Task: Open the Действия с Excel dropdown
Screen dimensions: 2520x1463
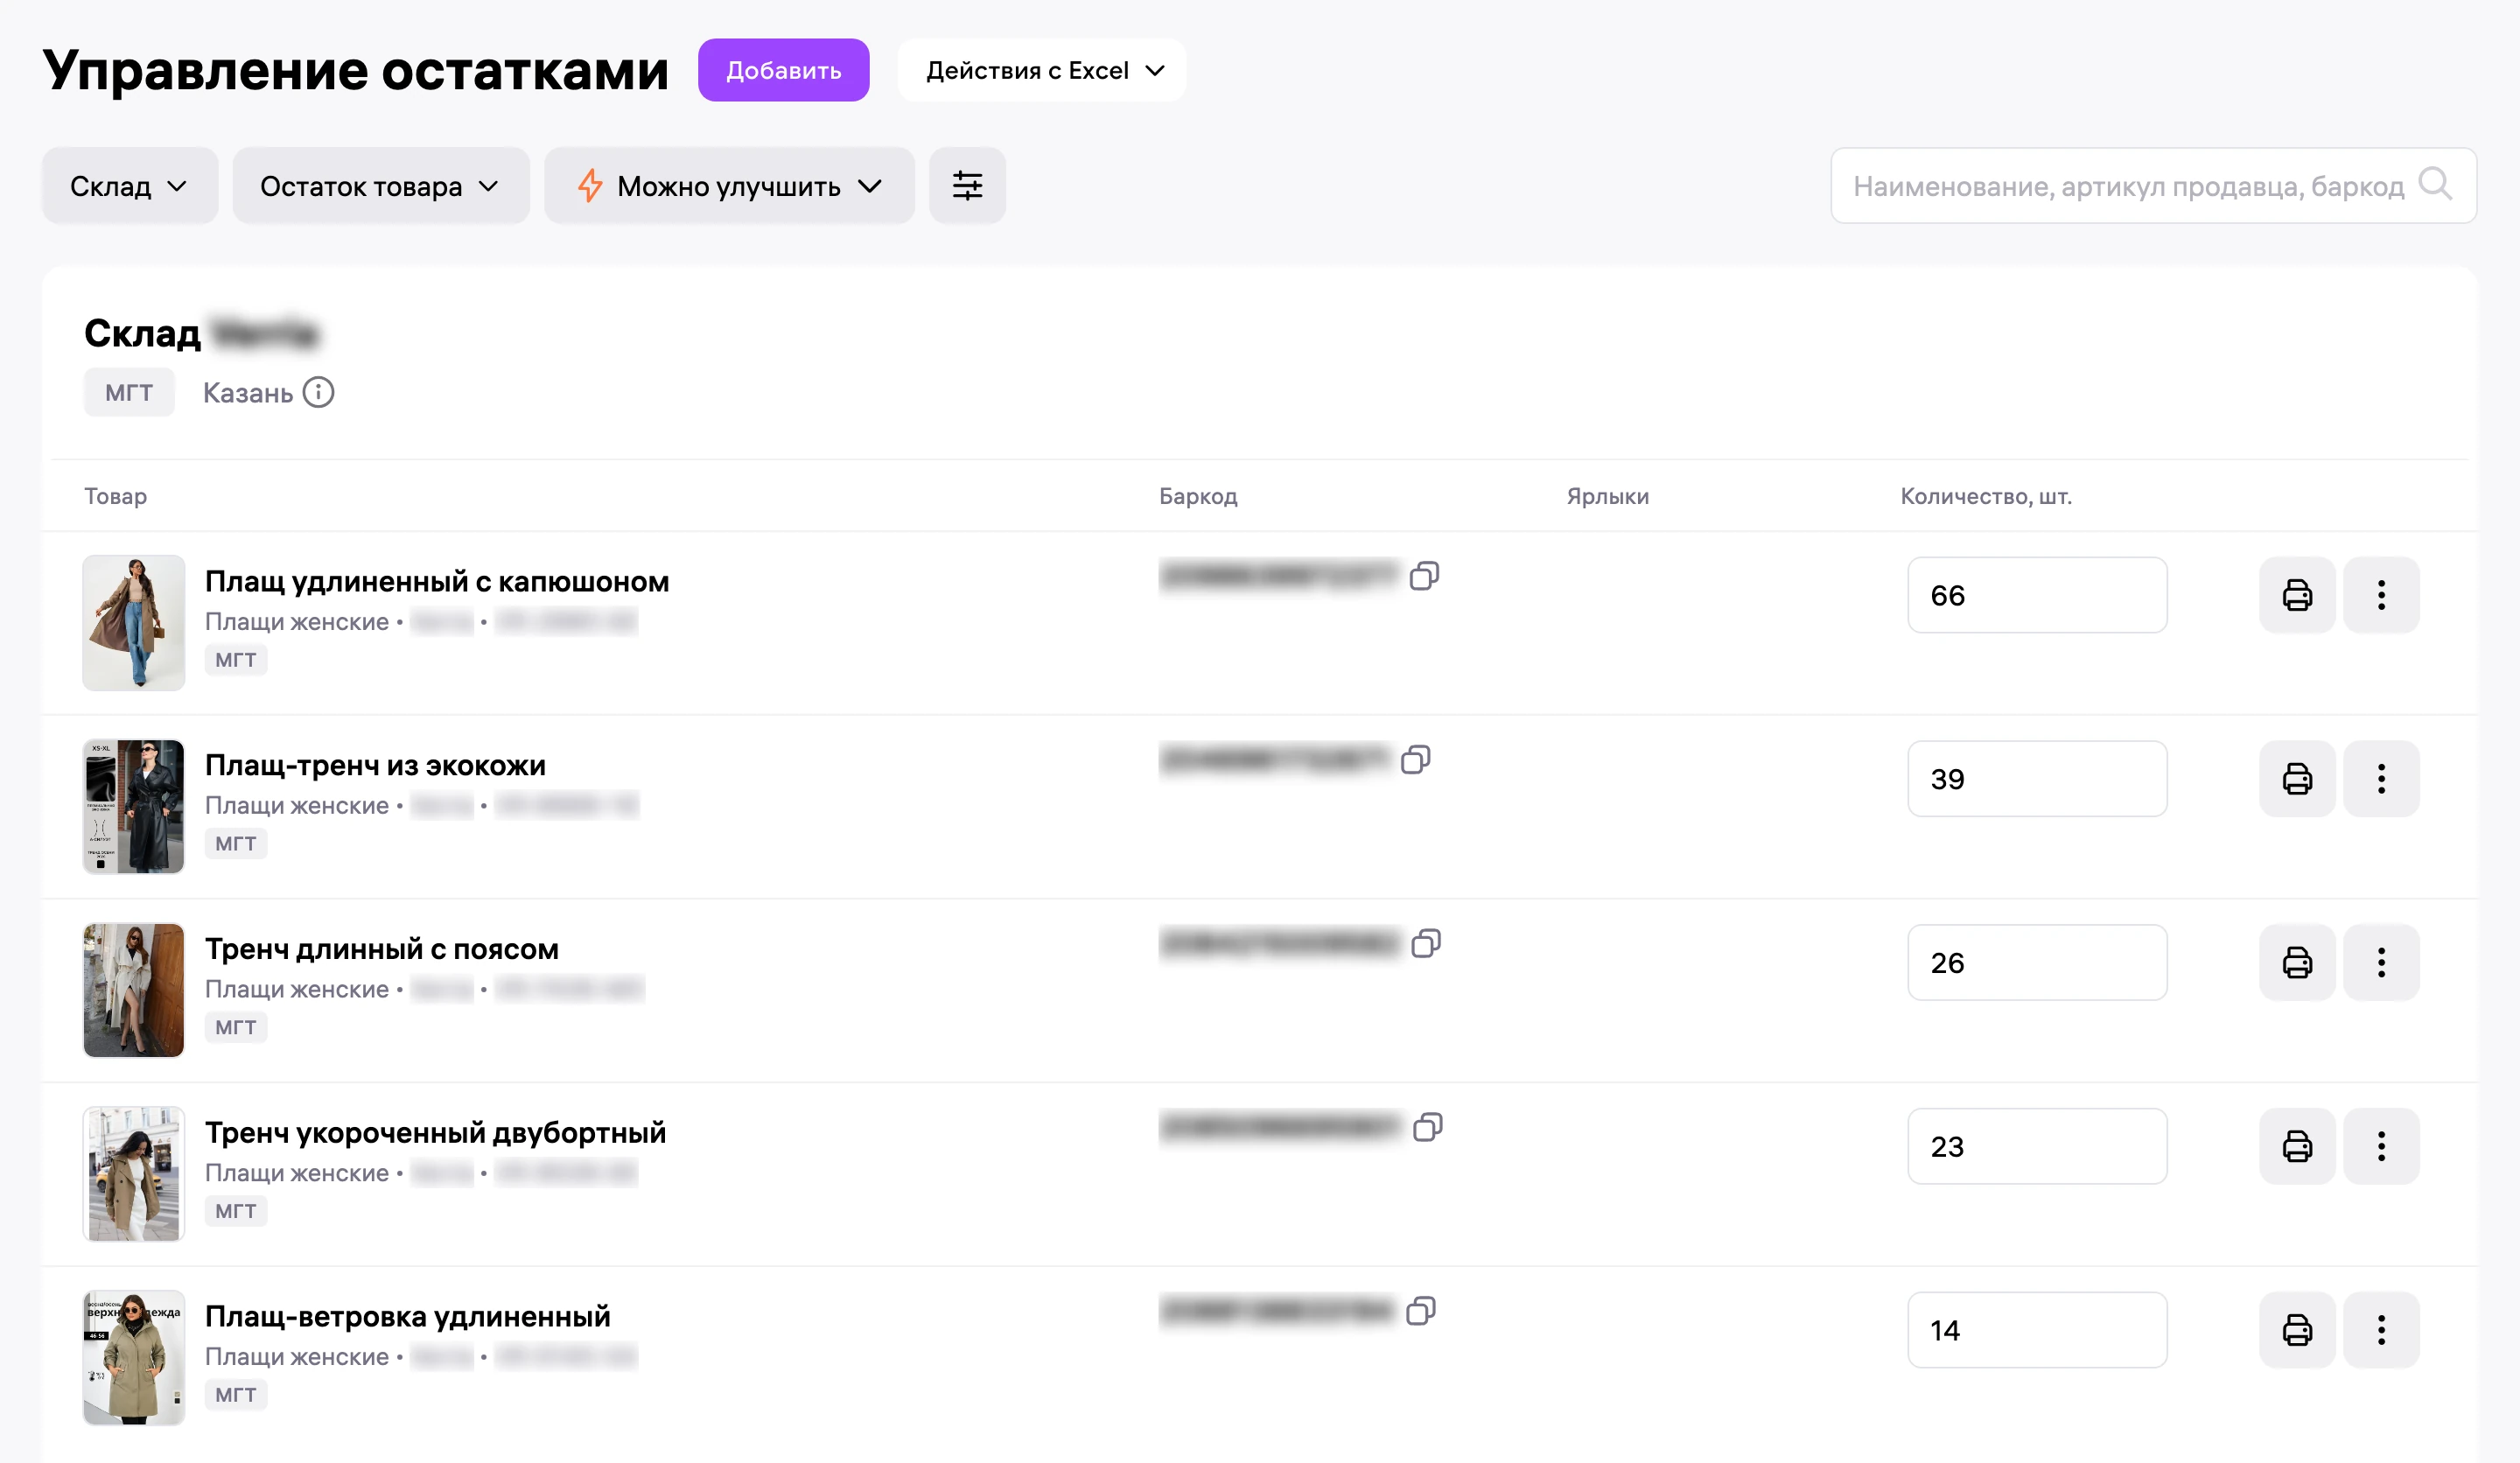Action: click(1042, 70)
